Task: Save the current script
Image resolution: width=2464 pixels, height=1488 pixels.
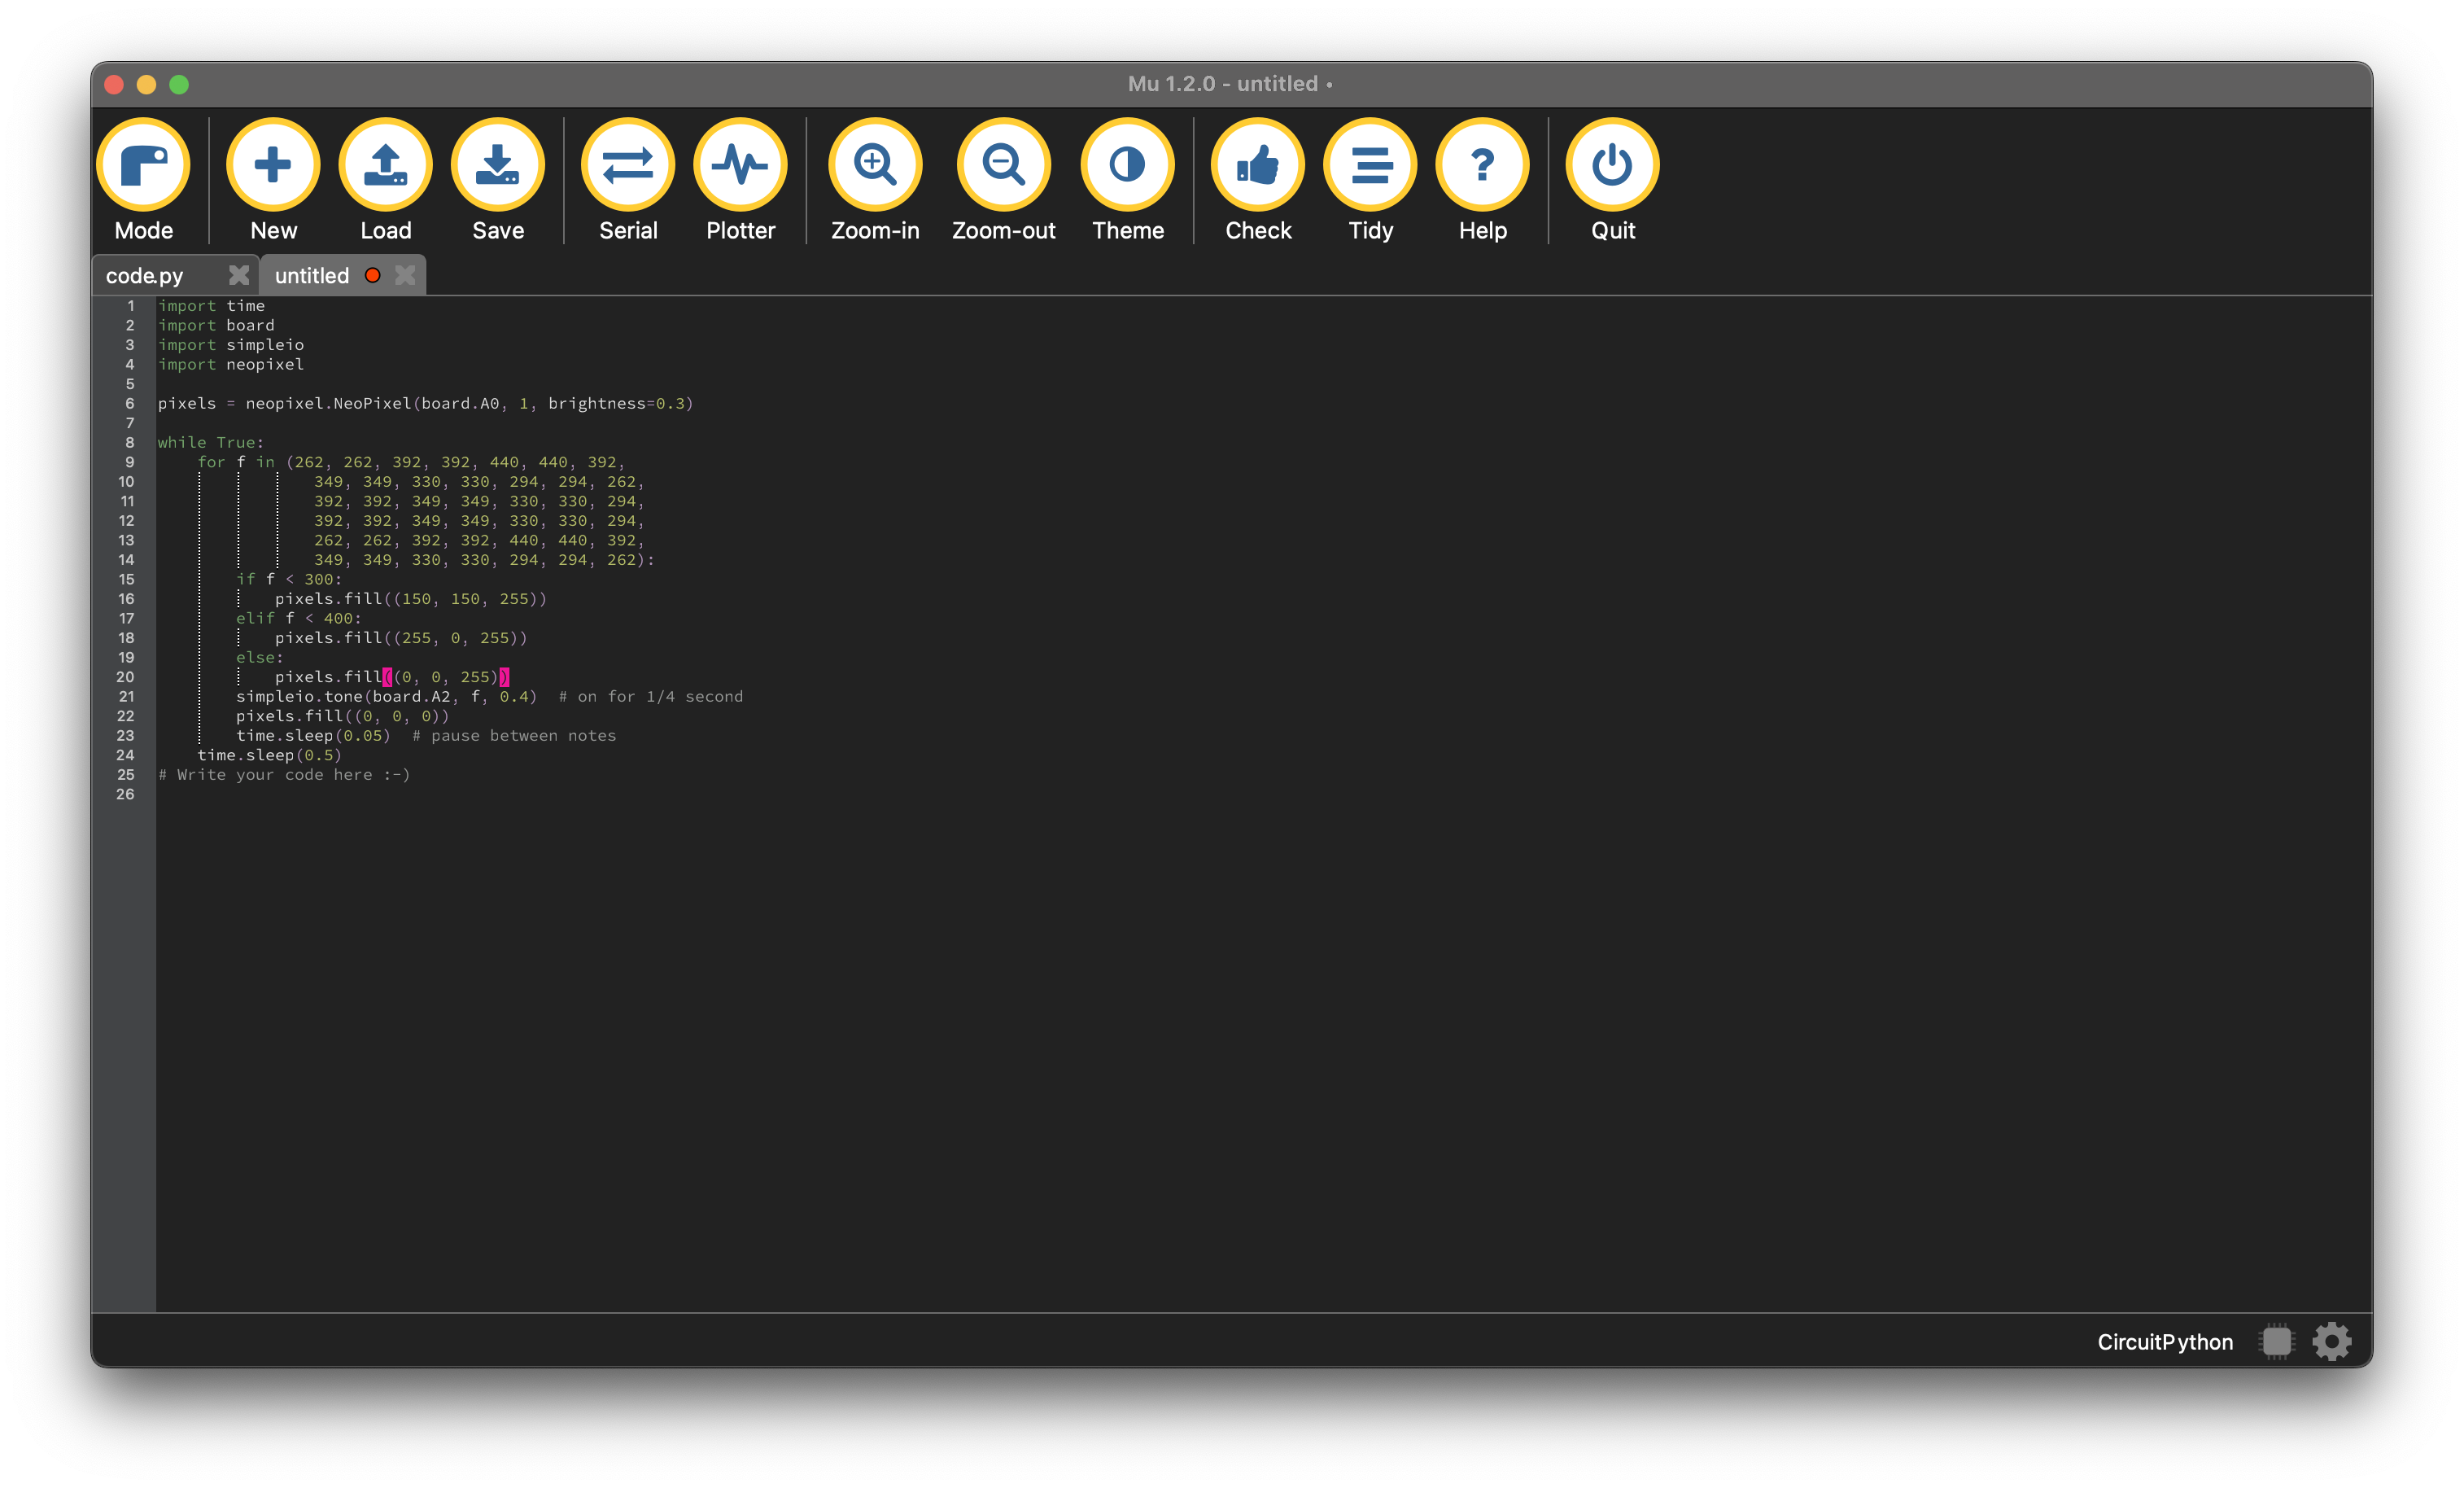Action: coord(497,166)
